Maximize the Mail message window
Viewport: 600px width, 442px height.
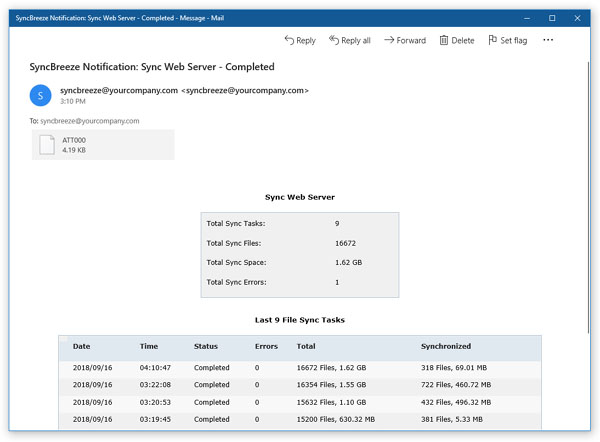pyautogui.click(x=552, y=18)
